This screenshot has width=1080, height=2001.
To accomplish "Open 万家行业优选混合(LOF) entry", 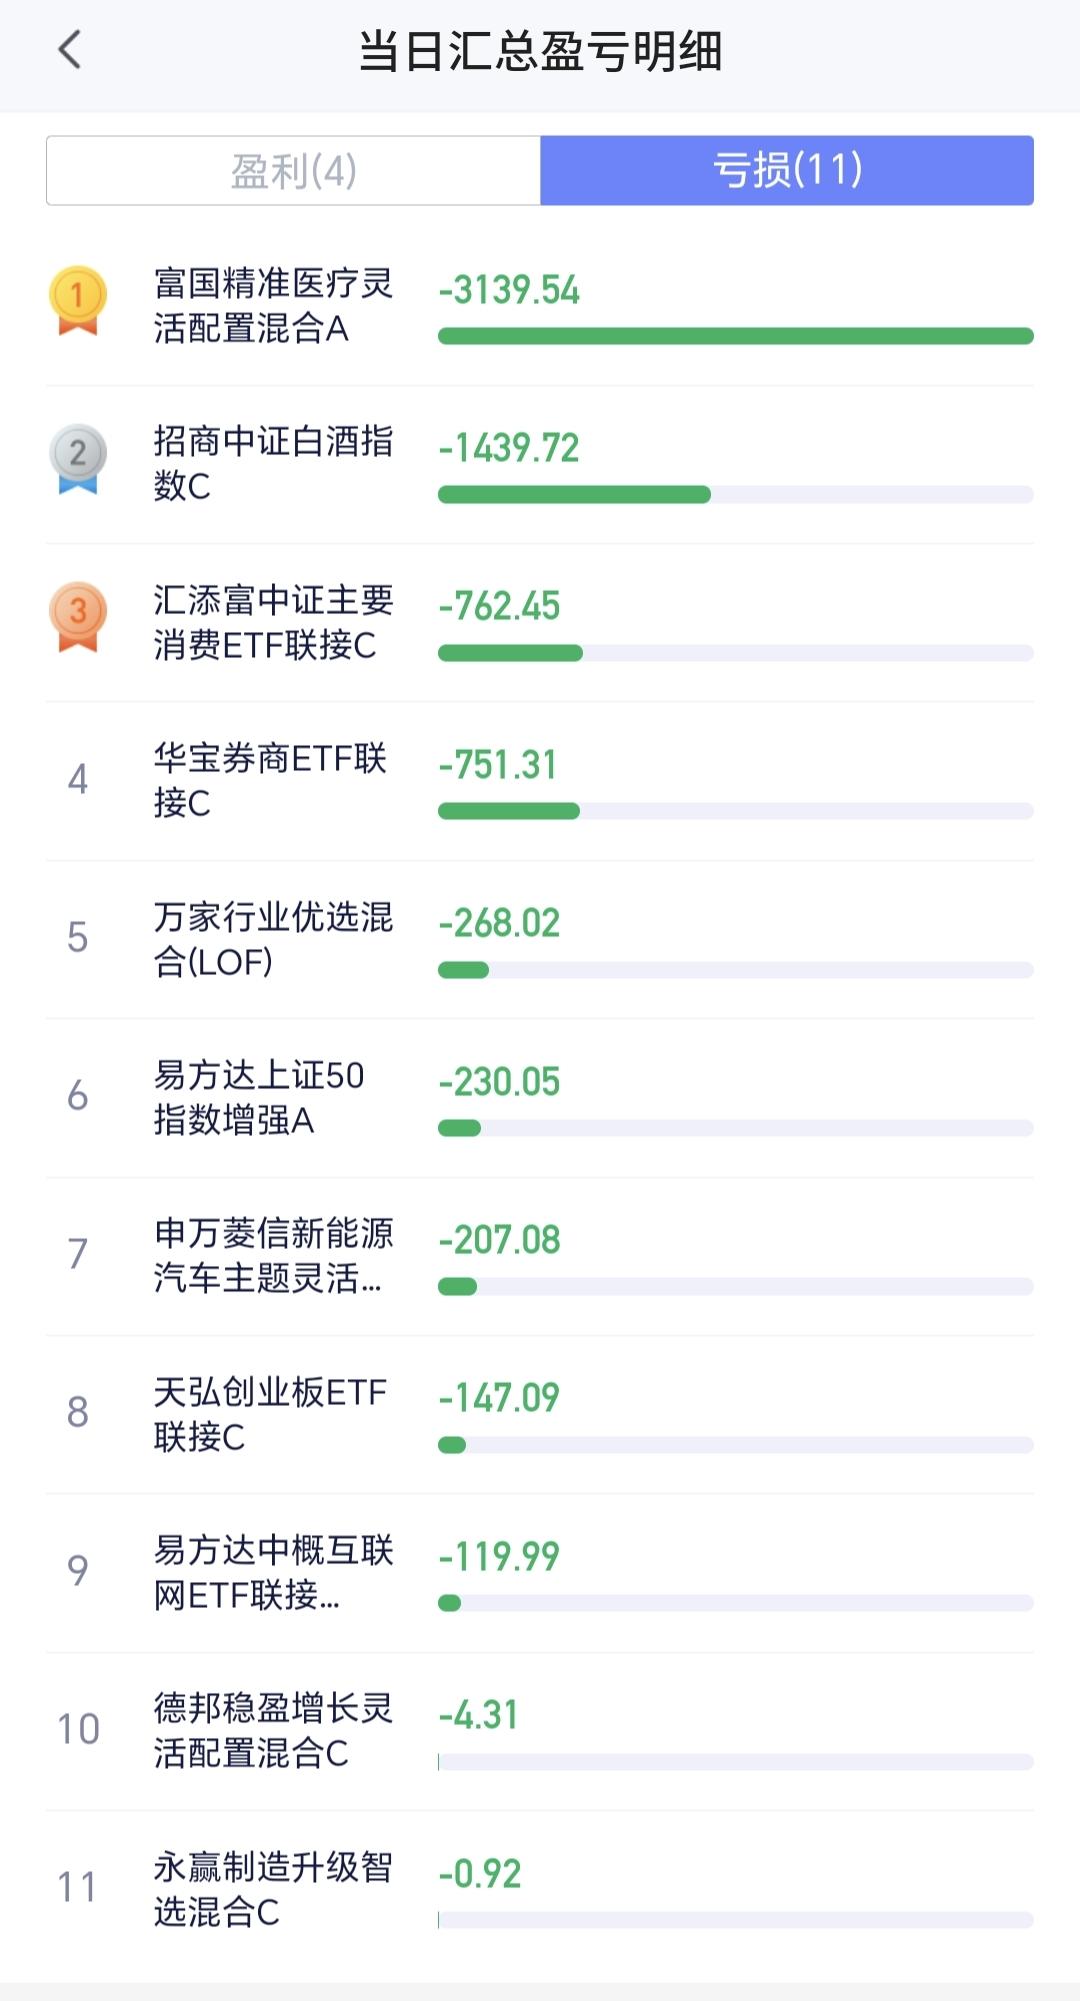I will click(272, 939).
